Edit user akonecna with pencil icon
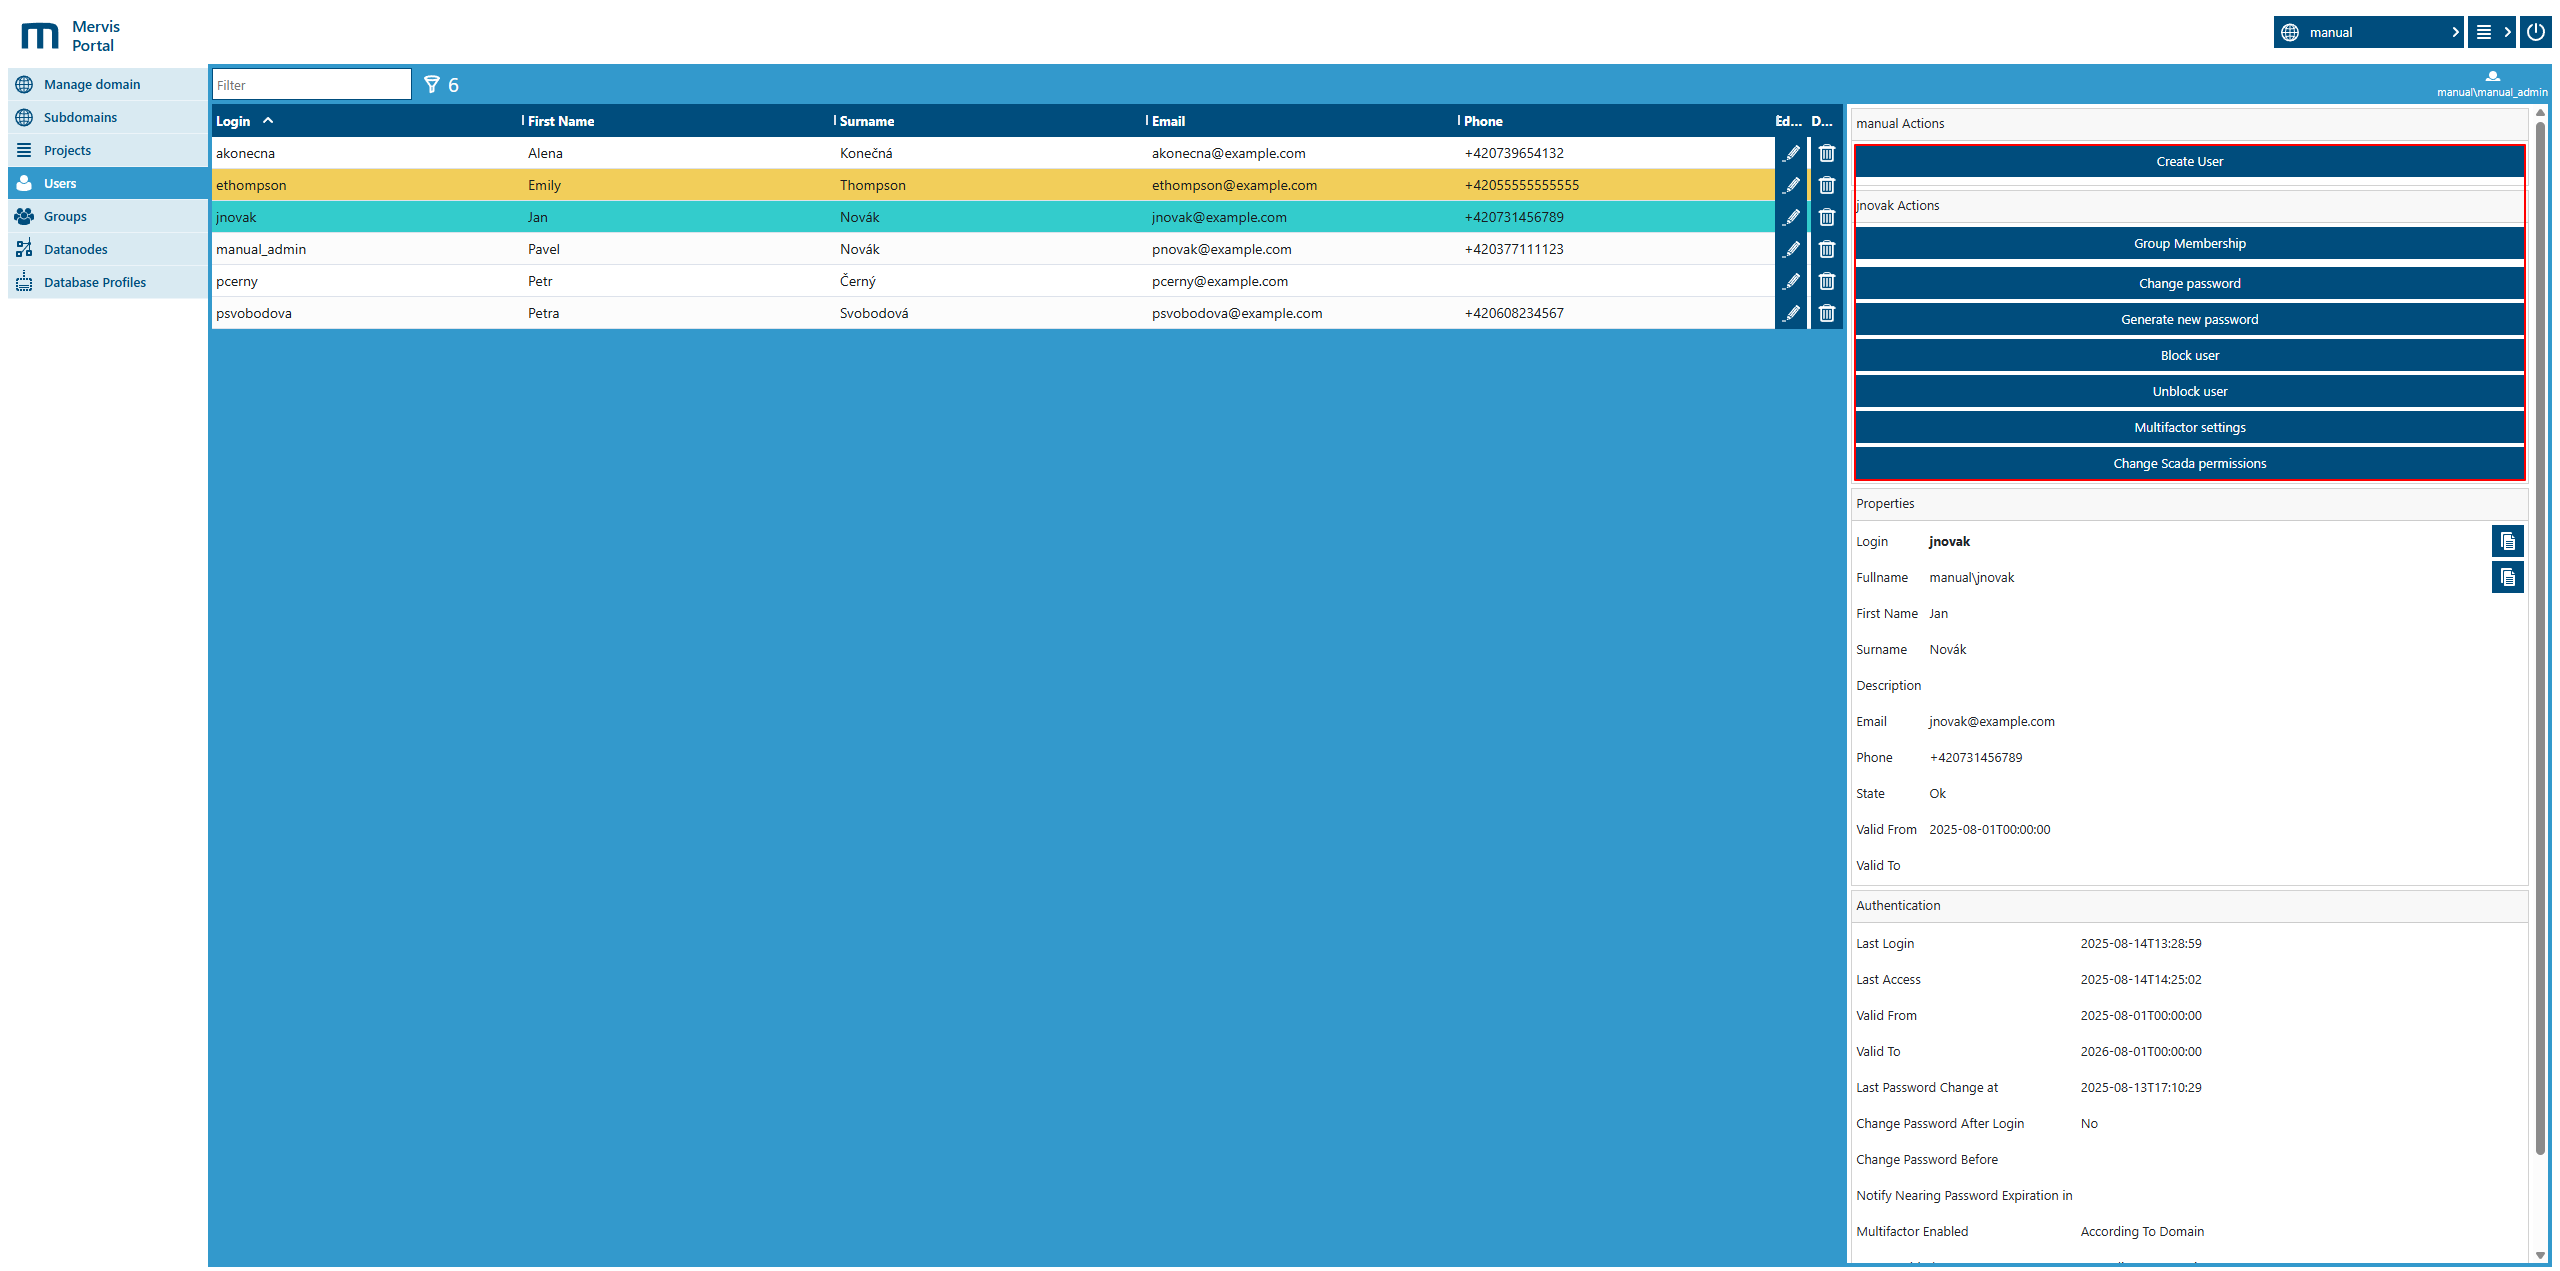The height and width of the screenshot is (1271, 2560). point(1791,153)
